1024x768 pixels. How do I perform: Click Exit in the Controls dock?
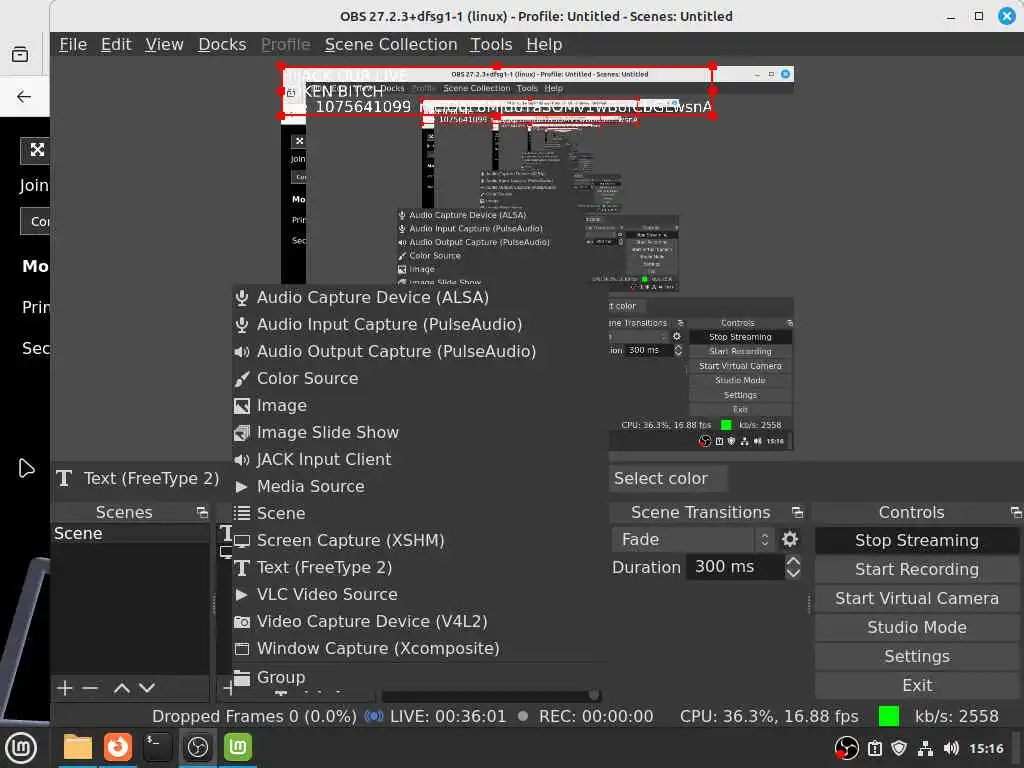tap(917, 685)
